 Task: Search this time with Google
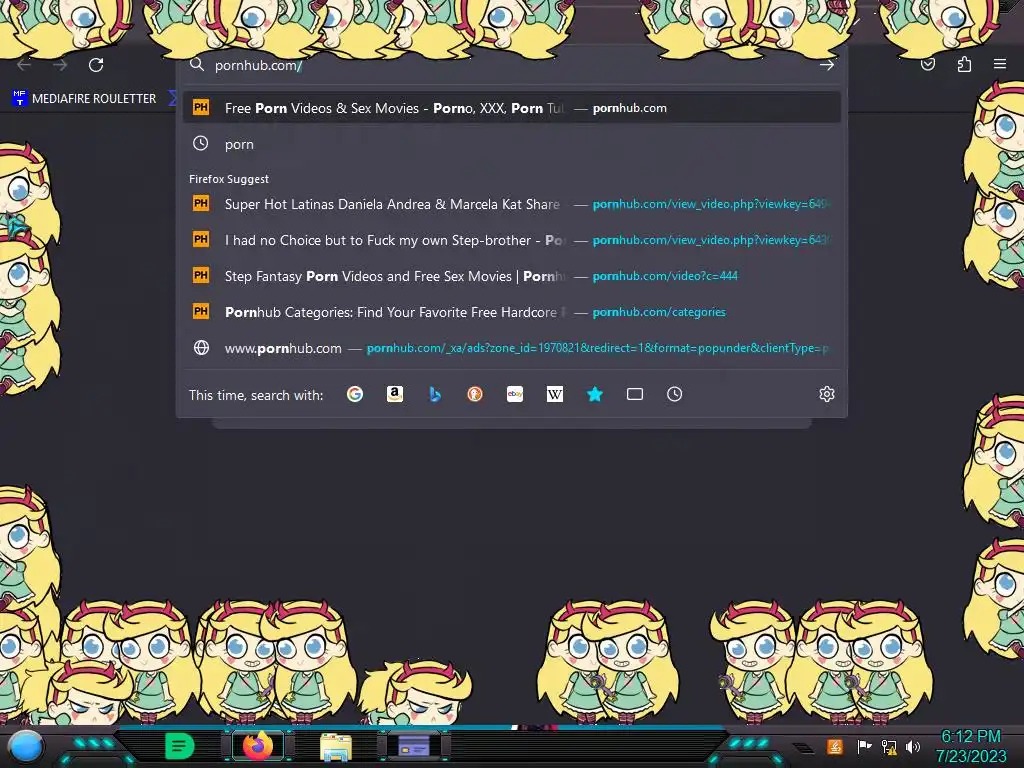(355, 394)
